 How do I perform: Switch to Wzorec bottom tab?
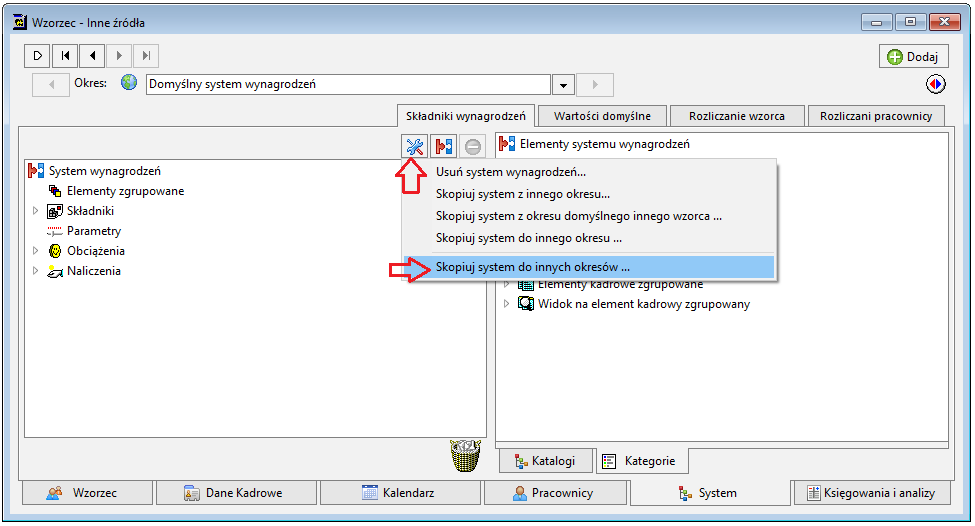[x=87, y=493]
